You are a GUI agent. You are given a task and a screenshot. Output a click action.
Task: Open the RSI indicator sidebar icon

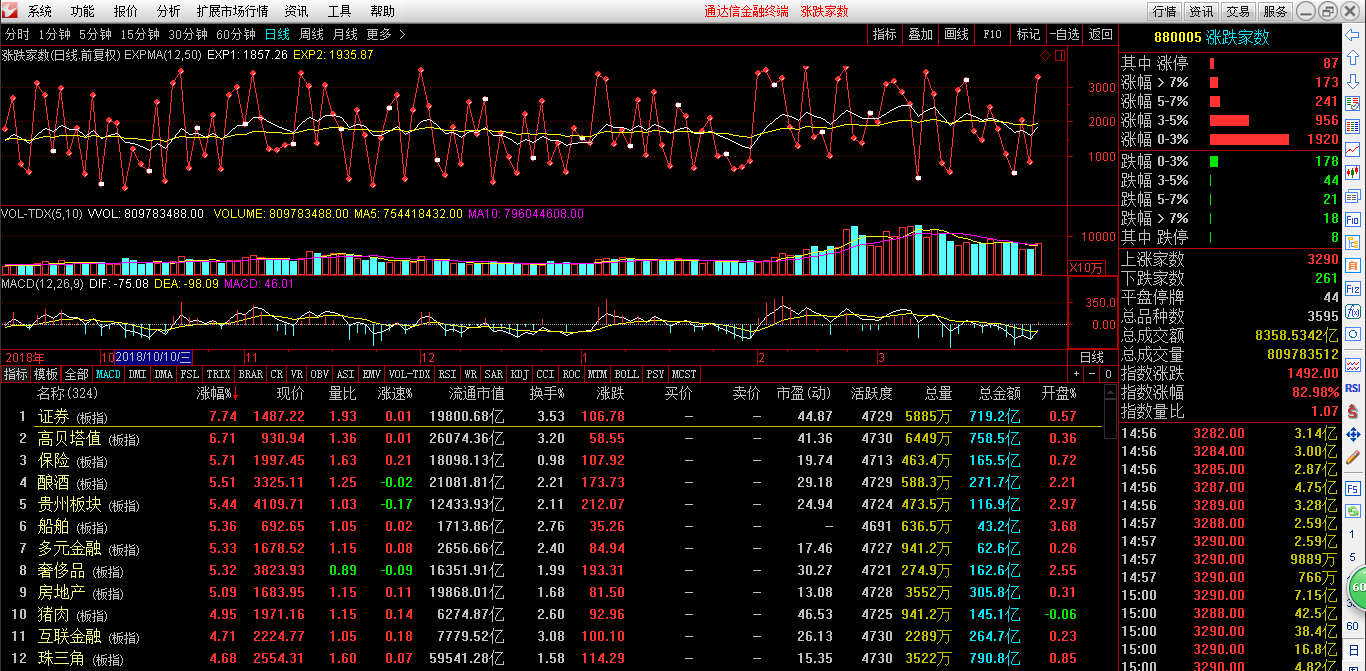point(1353,387)
